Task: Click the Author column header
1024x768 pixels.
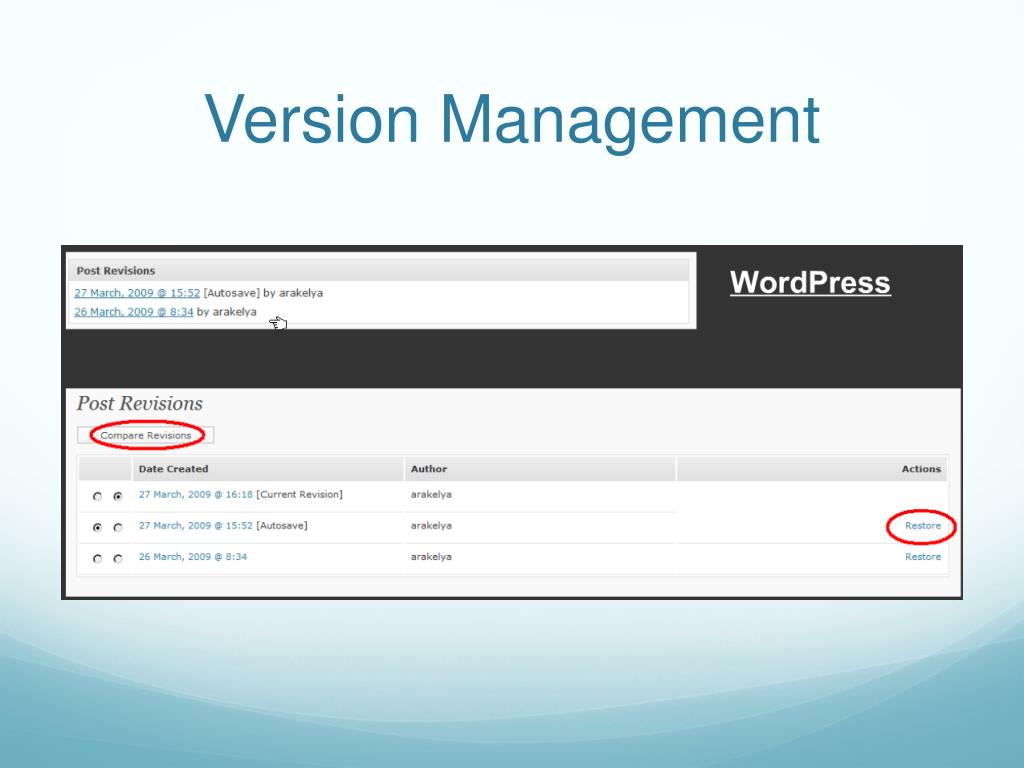Action: (539, 469)
